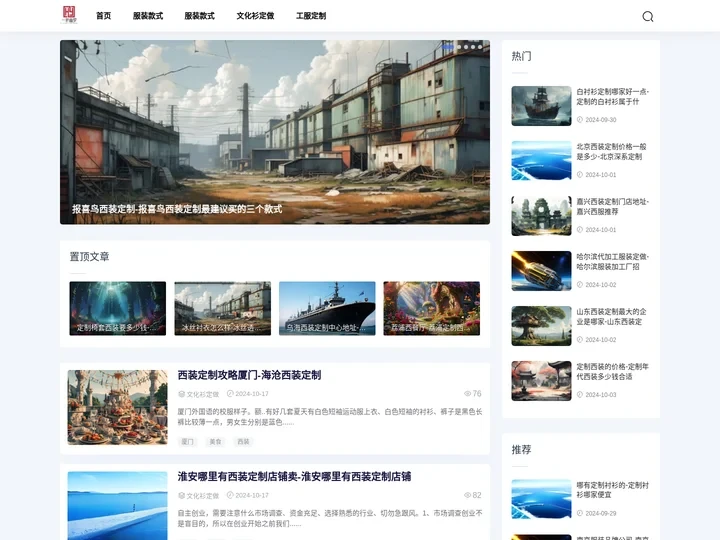The width and height of the screenshot is (720, 540).
Task: Click the excerpt starting 厦门外国语的校服样子
Action: (330, 417)
